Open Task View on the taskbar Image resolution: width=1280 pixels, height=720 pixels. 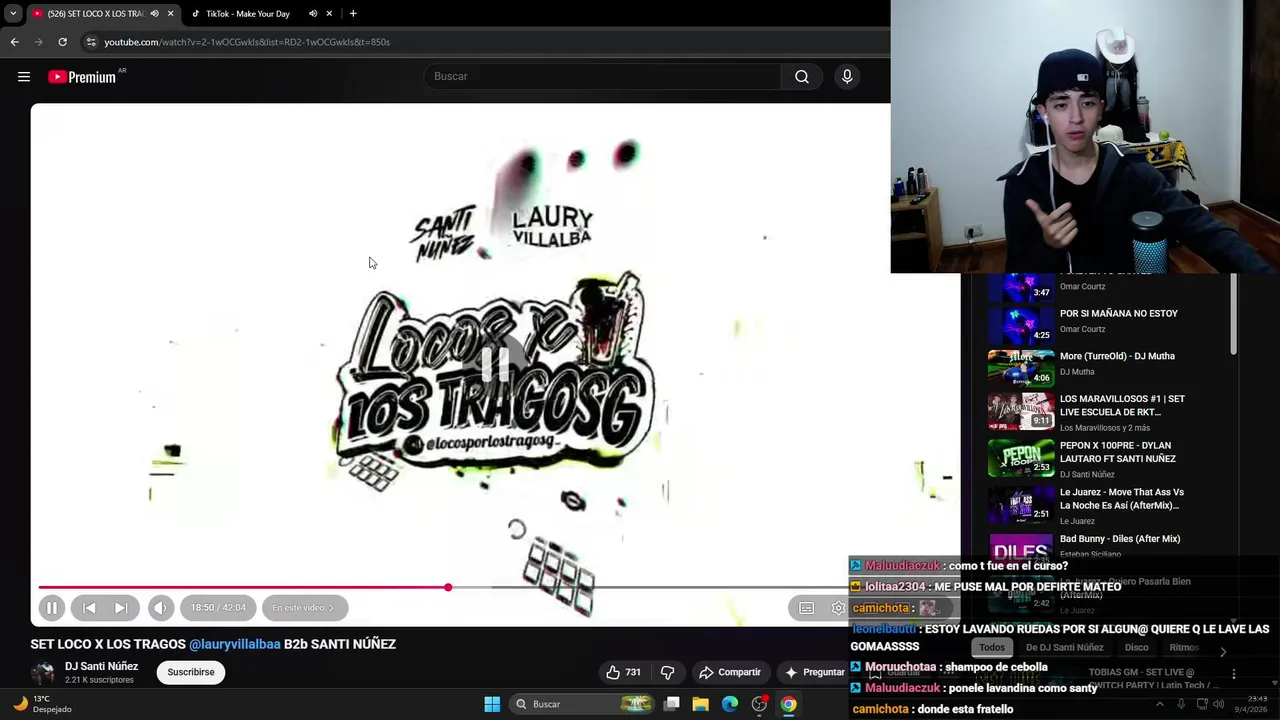[x=672, y=704]
